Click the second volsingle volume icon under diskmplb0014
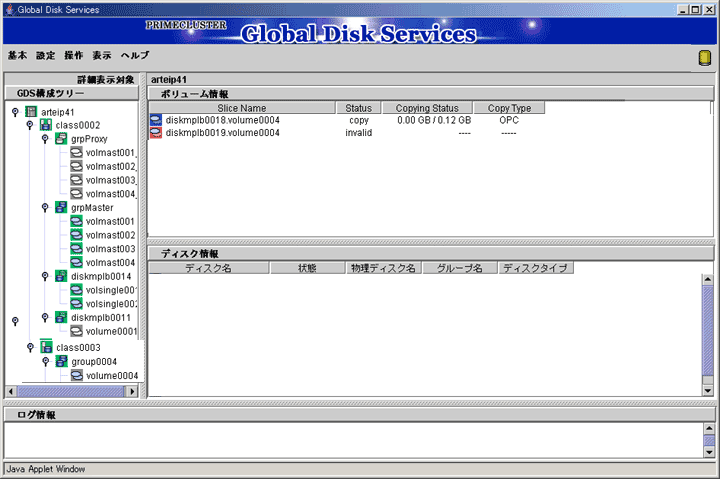 tap(76, 304)
